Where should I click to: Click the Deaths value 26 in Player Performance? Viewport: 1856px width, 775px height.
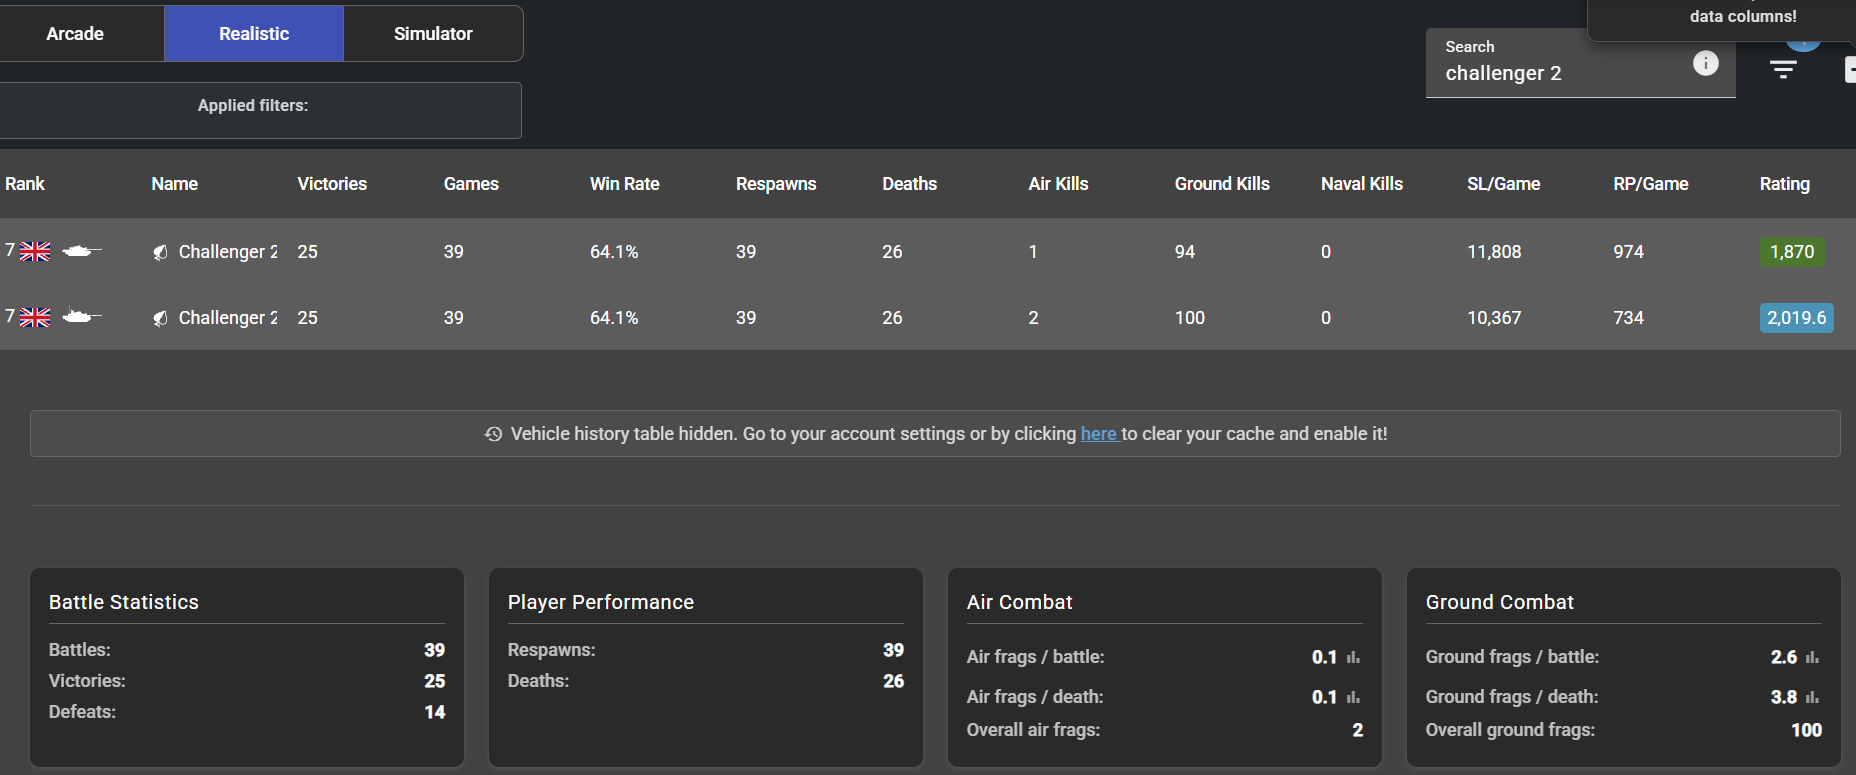point(893,681)
